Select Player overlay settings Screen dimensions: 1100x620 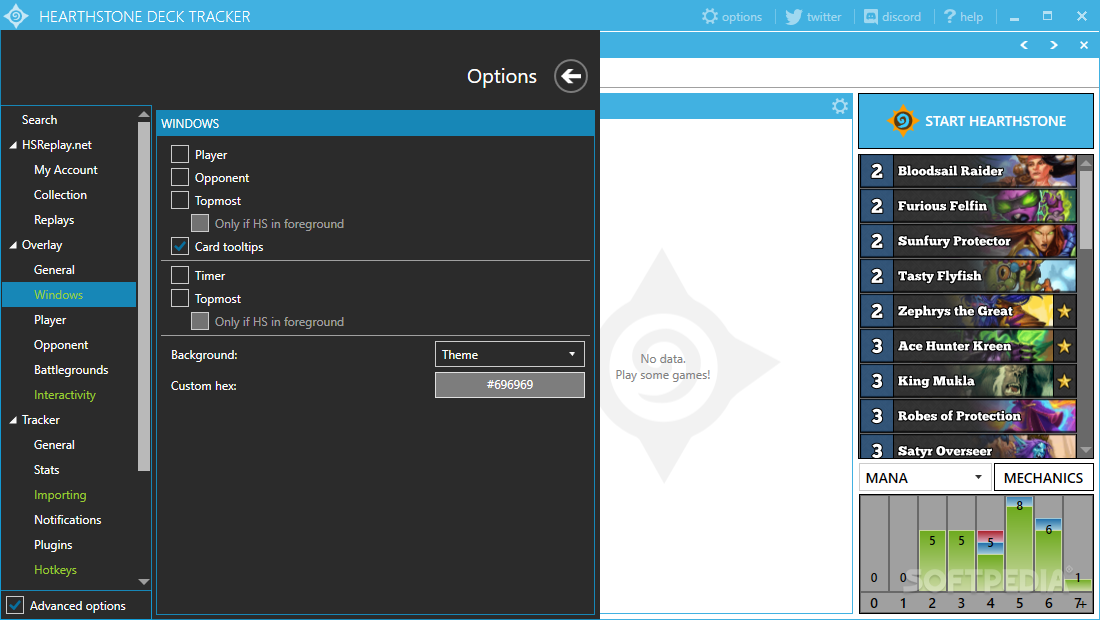point(50,320)
